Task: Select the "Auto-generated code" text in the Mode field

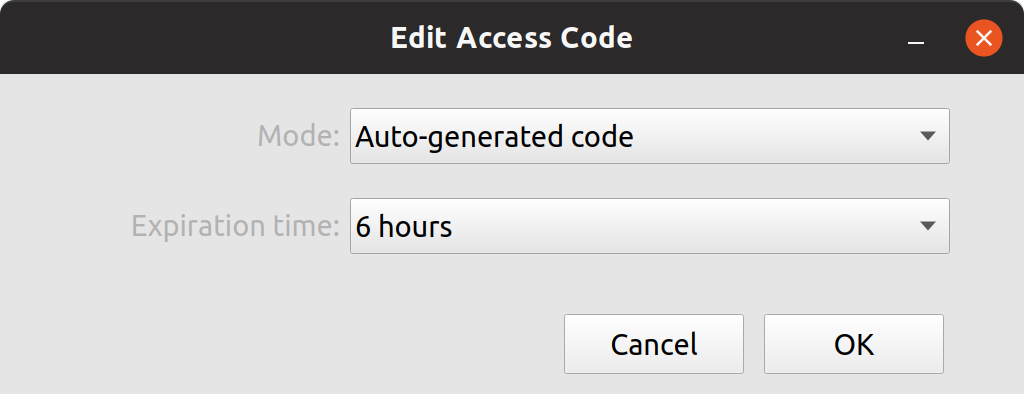Action: [494, 137]
